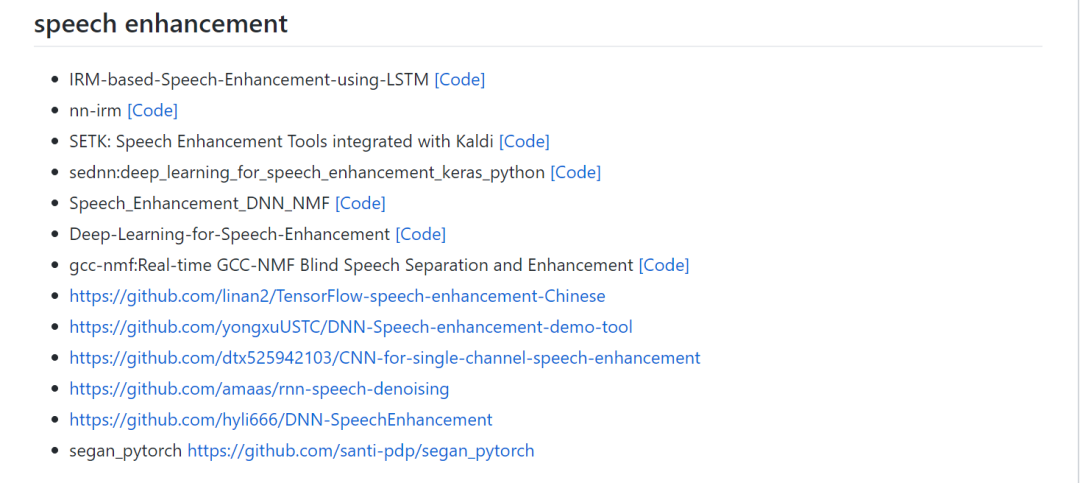Visit Code link for Deep-Learning-for-Speech-Enhancement
The width and height of the screenshot is (1080, 483).
(420, 234)
